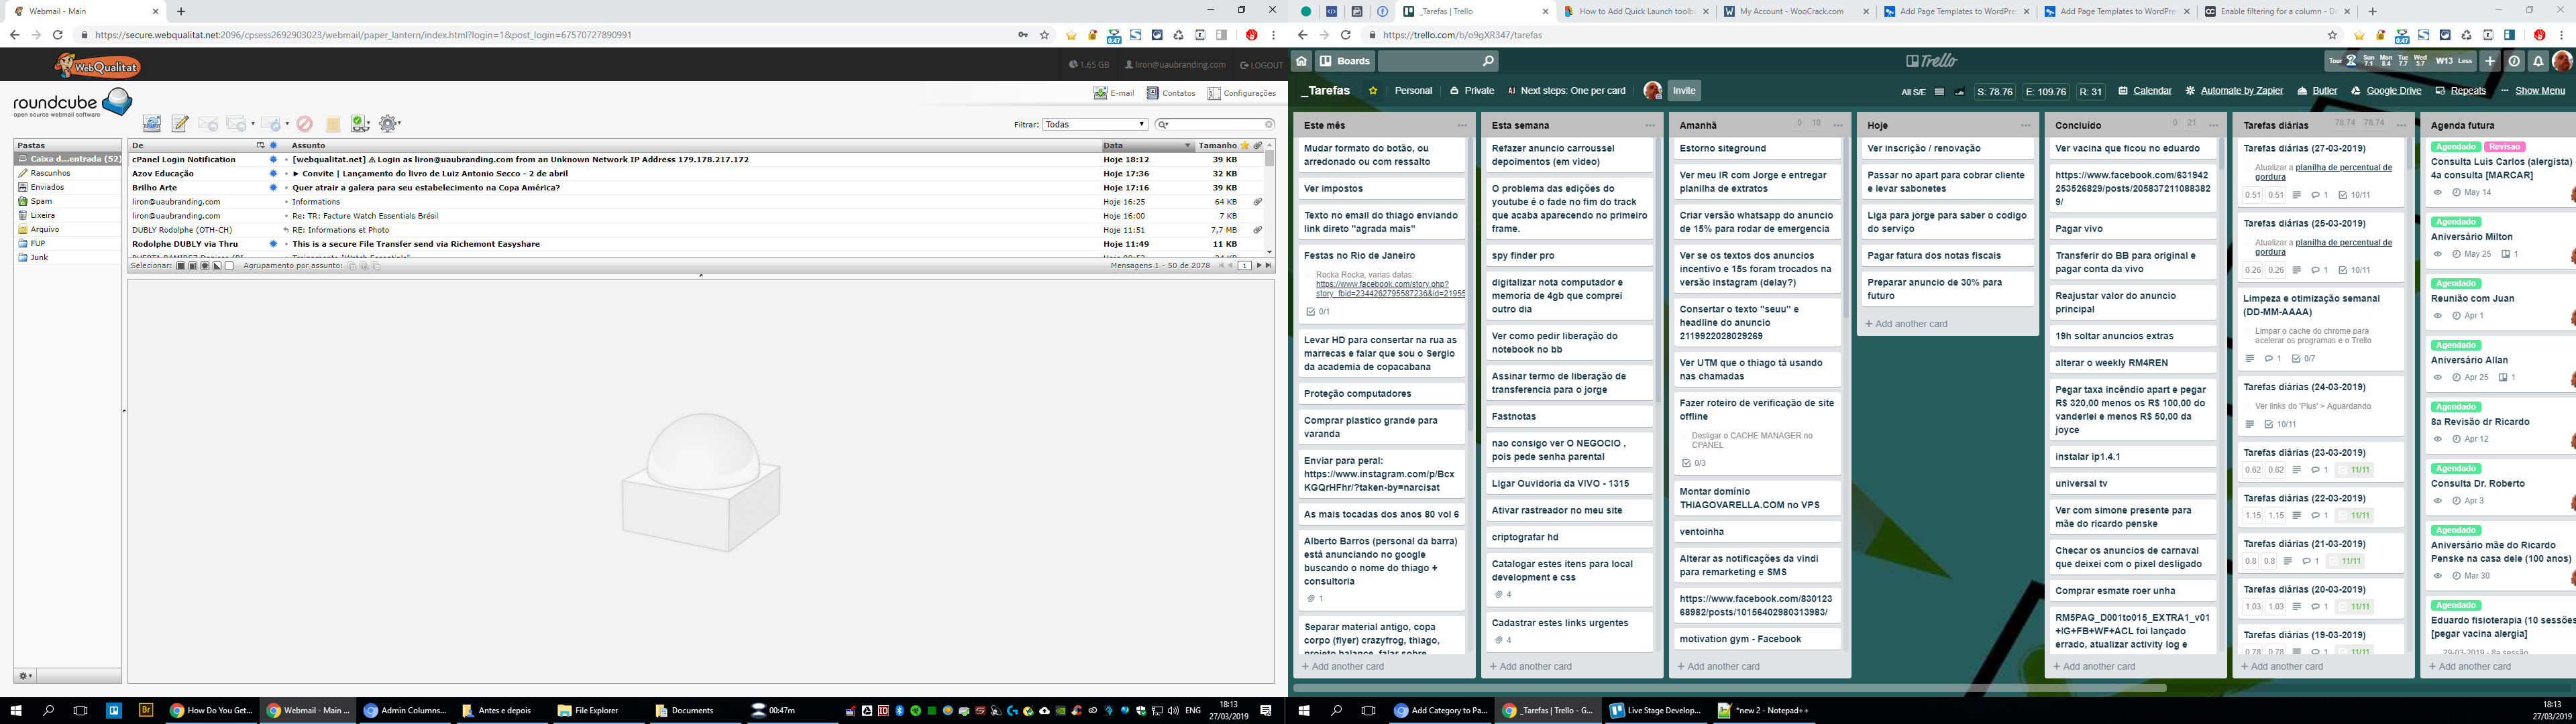This screenshot has width=2576, height=724.
Task: Toggle star on _Tarefas board
Action: 1373,91
